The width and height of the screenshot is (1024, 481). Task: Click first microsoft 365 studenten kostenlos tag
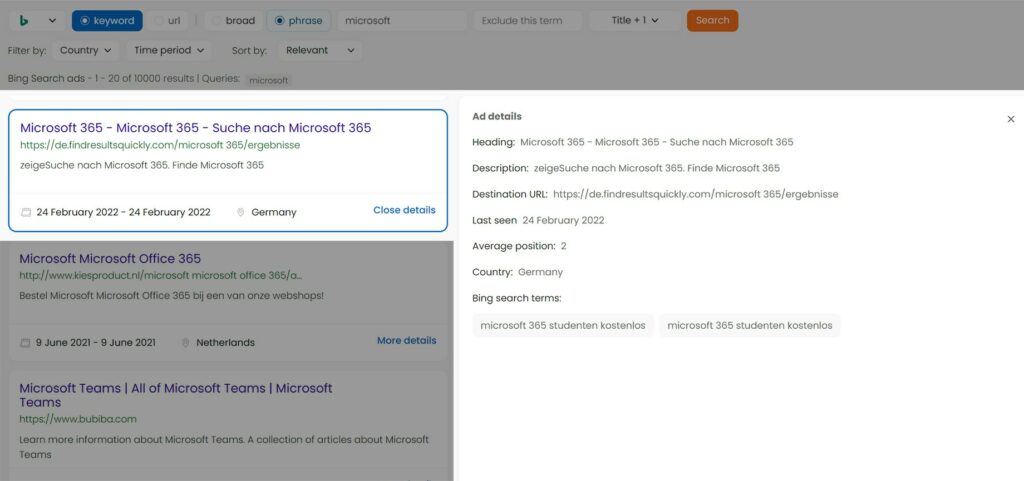(x=563, y=325)
